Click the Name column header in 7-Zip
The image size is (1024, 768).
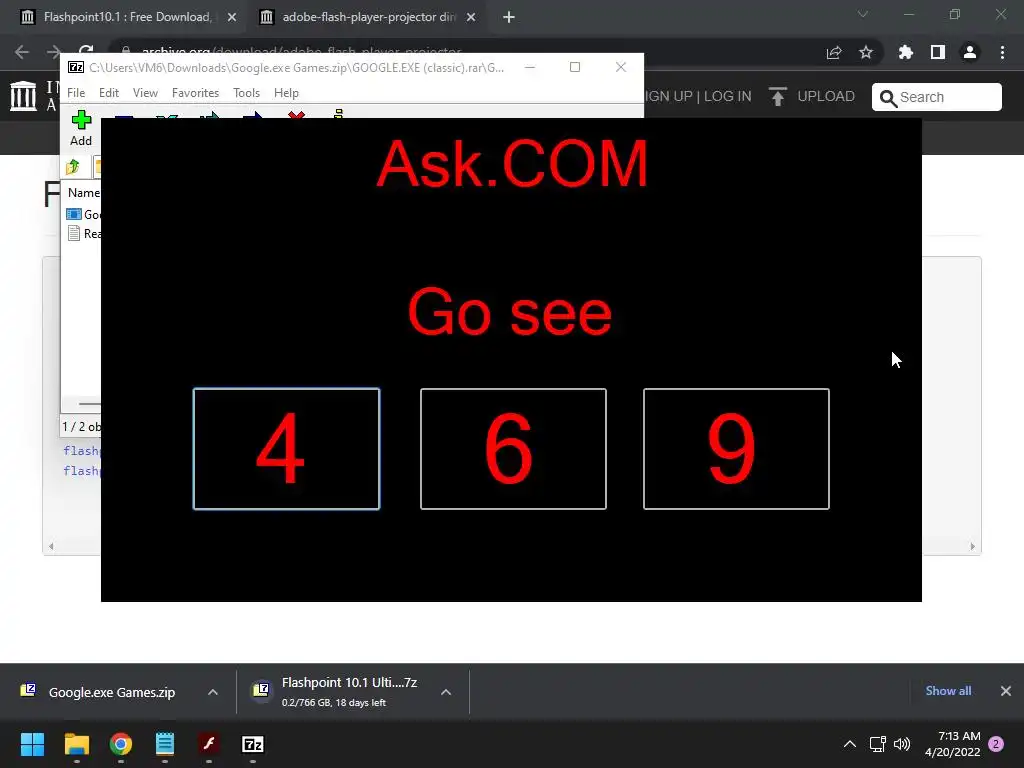click(84, 193)
